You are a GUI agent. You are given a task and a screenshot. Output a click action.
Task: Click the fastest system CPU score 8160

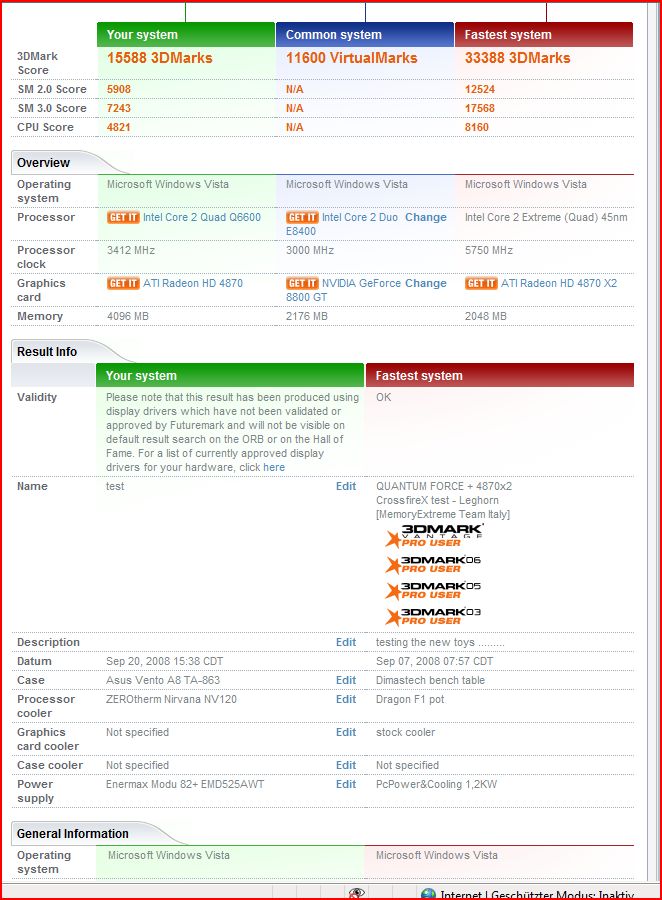[477, 127]
